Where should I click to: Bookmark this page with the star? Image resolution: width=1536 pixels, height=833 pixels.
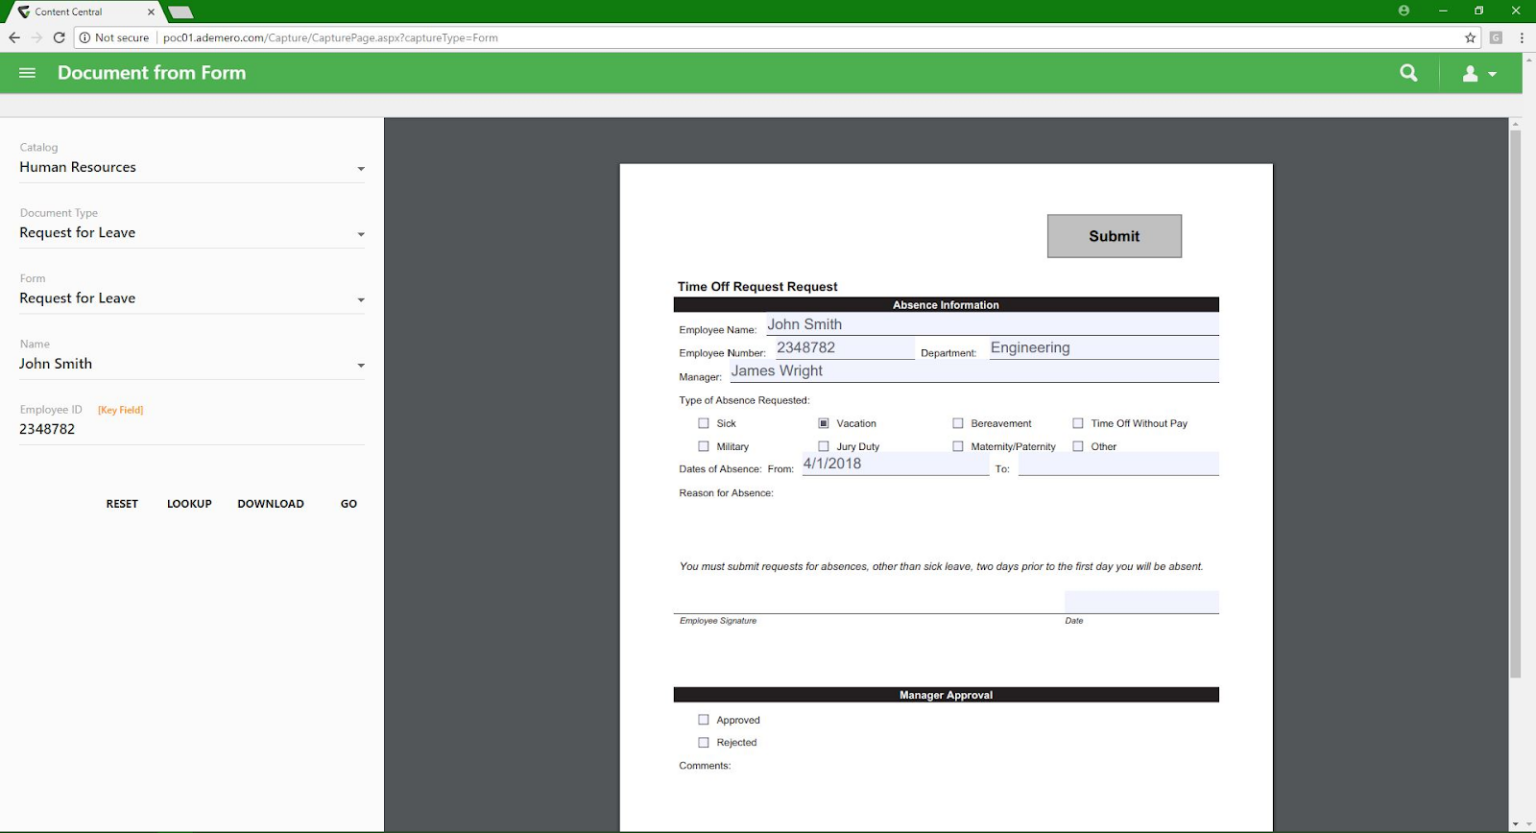[1469, 37]
